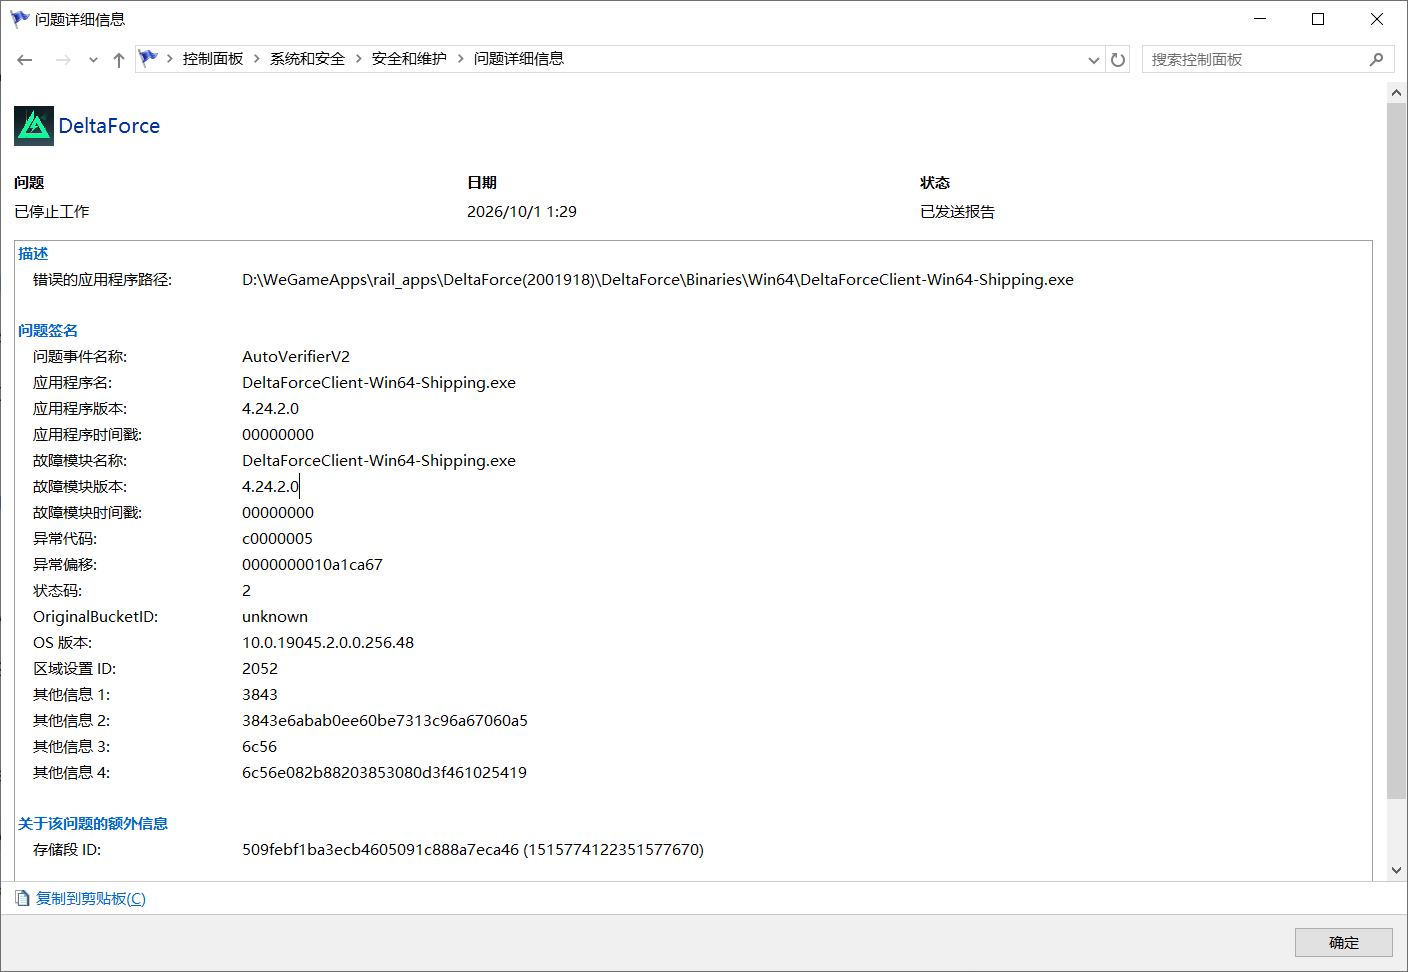
Task: Click the 已停止工作 problem text
Action: tap(52, 212)
